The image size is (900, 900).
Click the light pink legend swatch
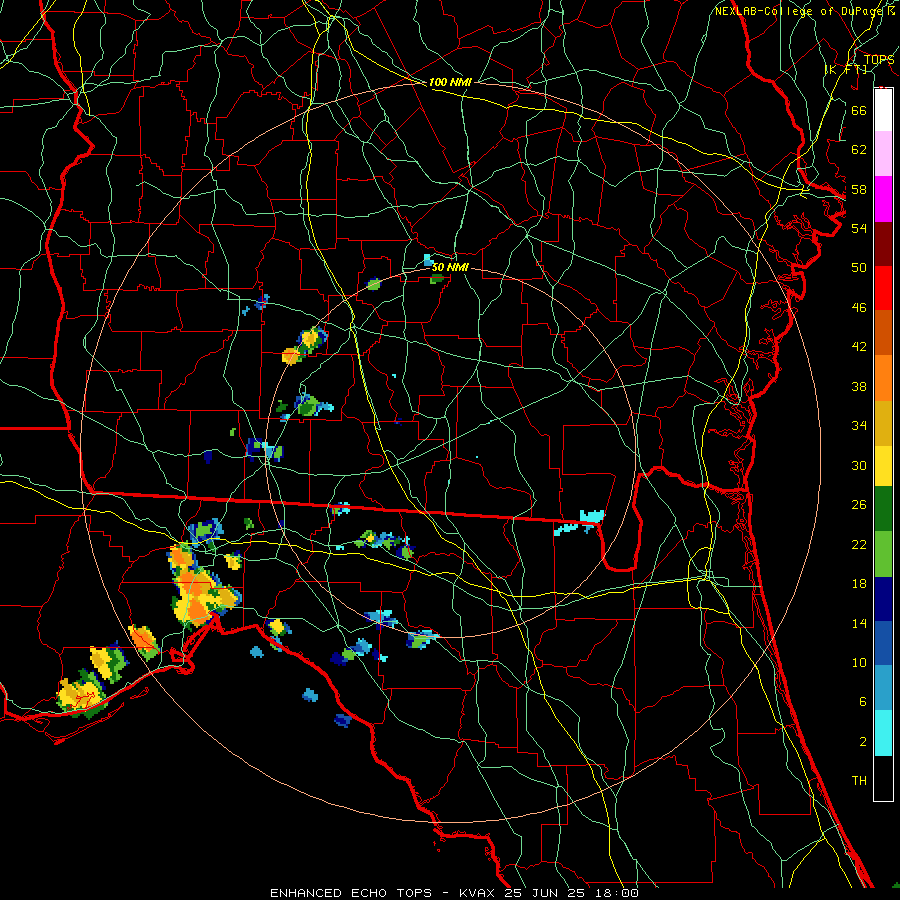pyautogui.click(x=883, y=153)
